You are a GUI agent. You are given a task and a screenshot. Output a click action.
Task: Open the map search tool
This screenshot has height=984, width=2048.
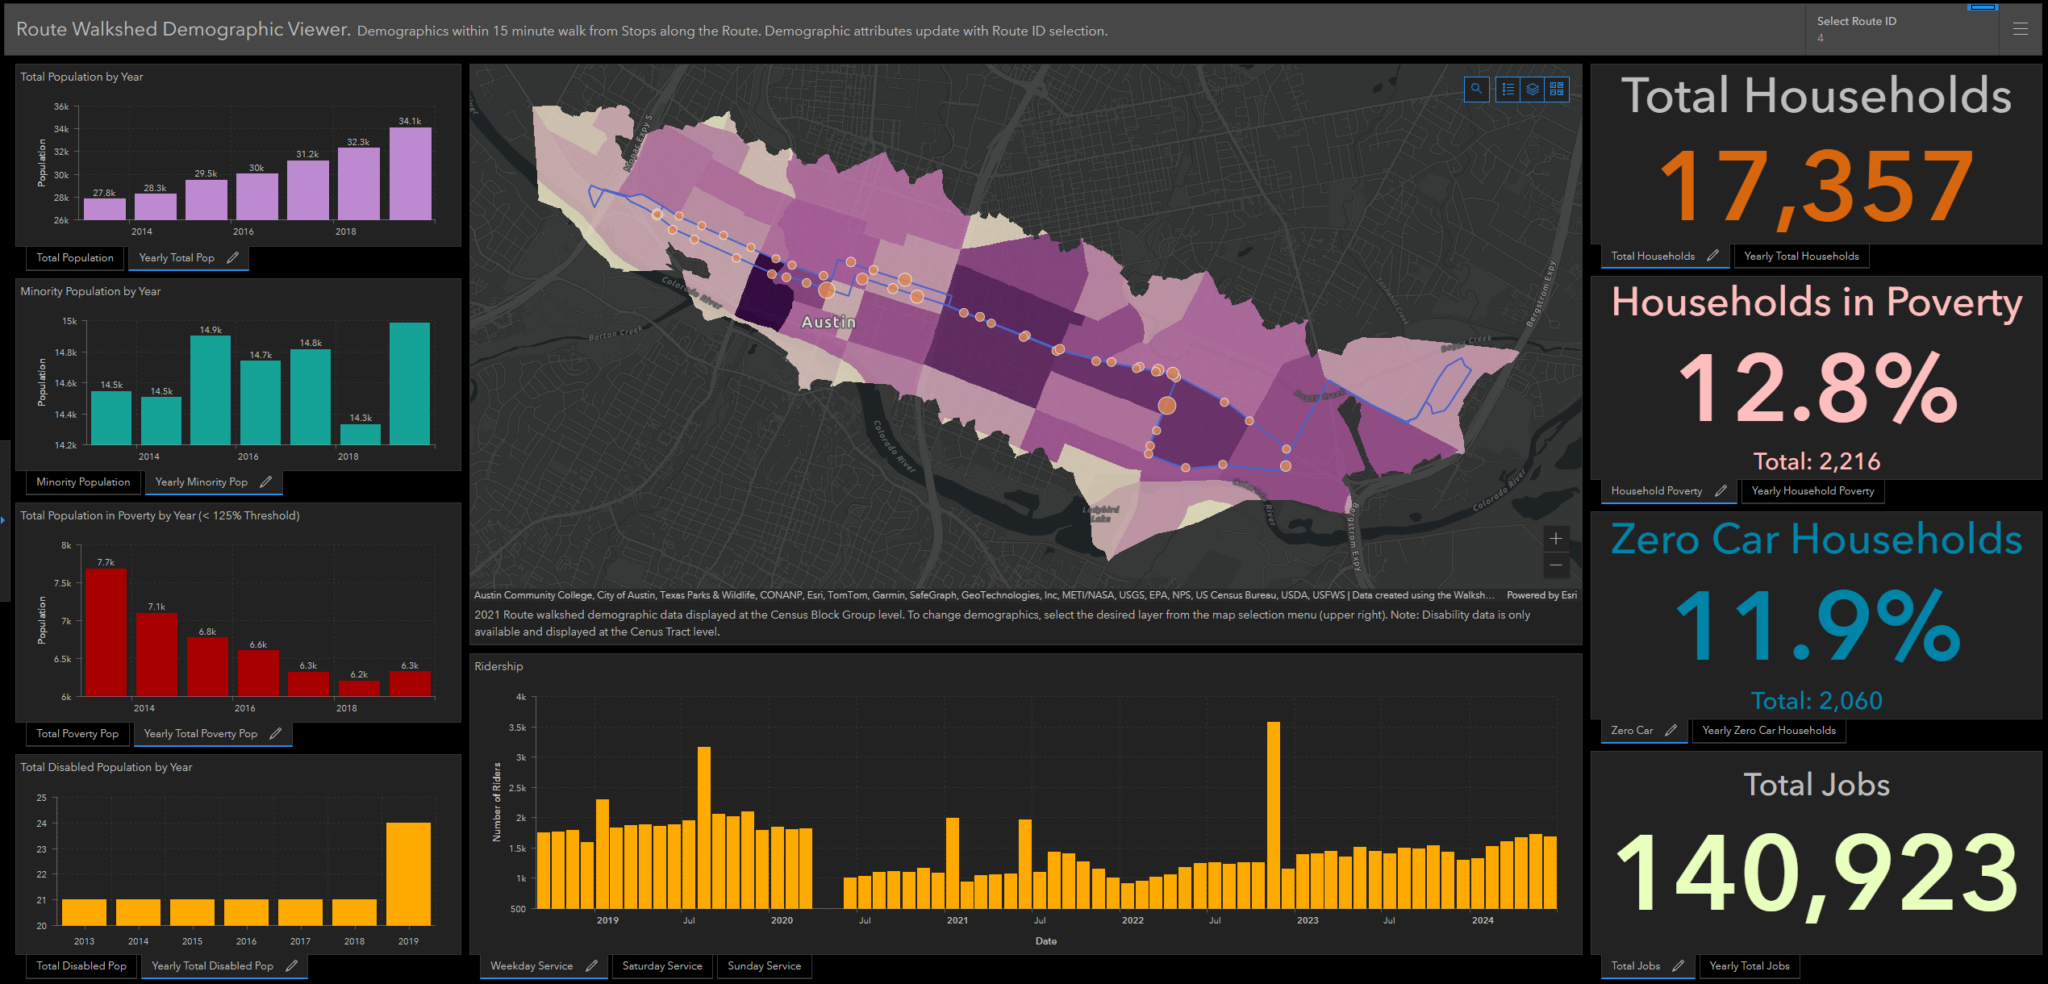tap(1477, 89)
